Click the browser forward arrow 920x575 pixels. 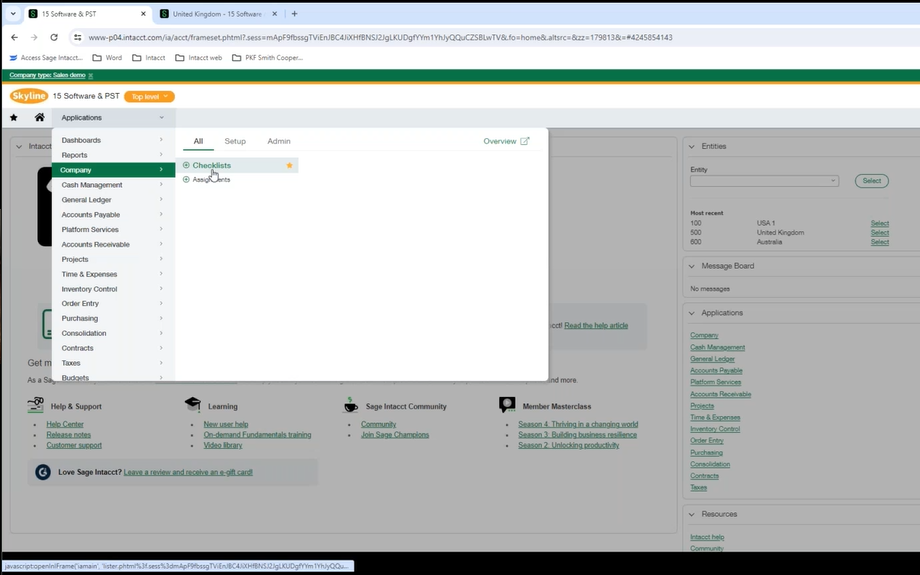[34, 37]
